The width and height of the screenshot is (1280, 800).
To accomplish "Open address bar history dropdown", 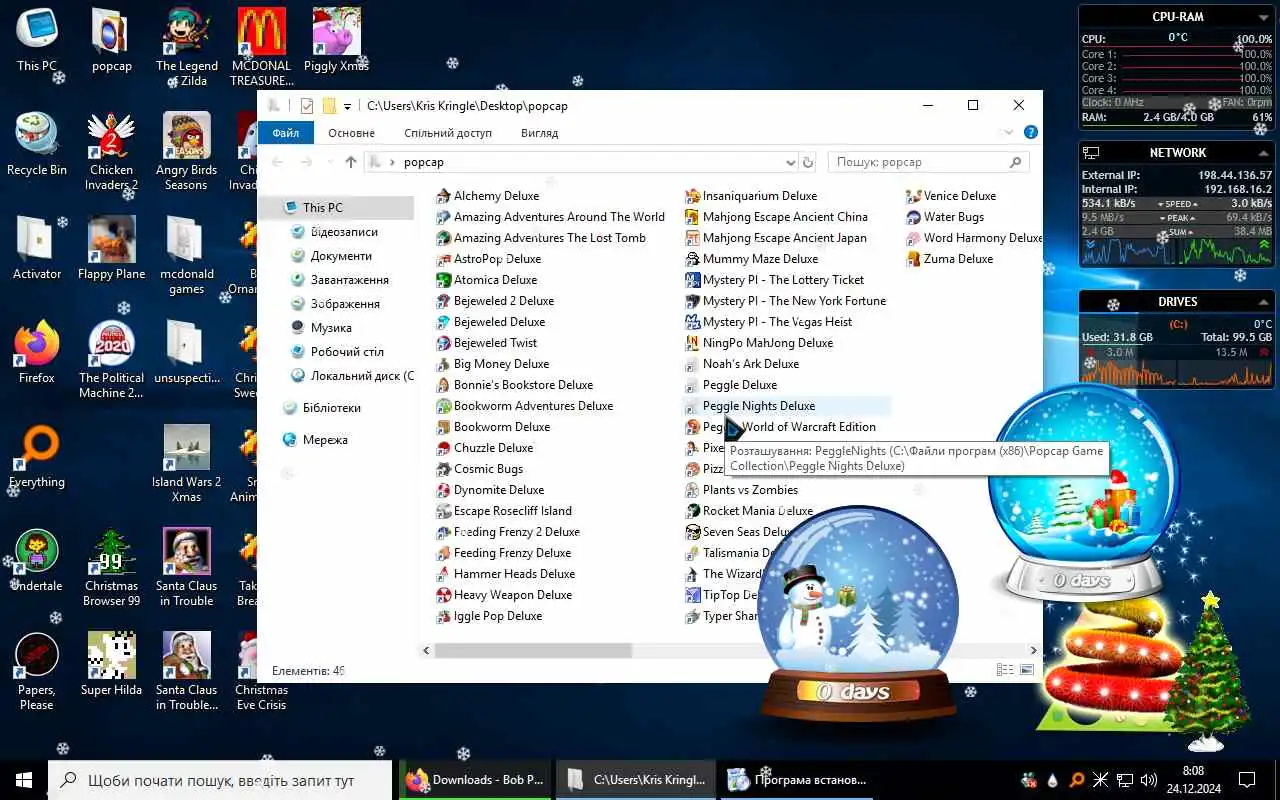I will click(x=790, y=162).
